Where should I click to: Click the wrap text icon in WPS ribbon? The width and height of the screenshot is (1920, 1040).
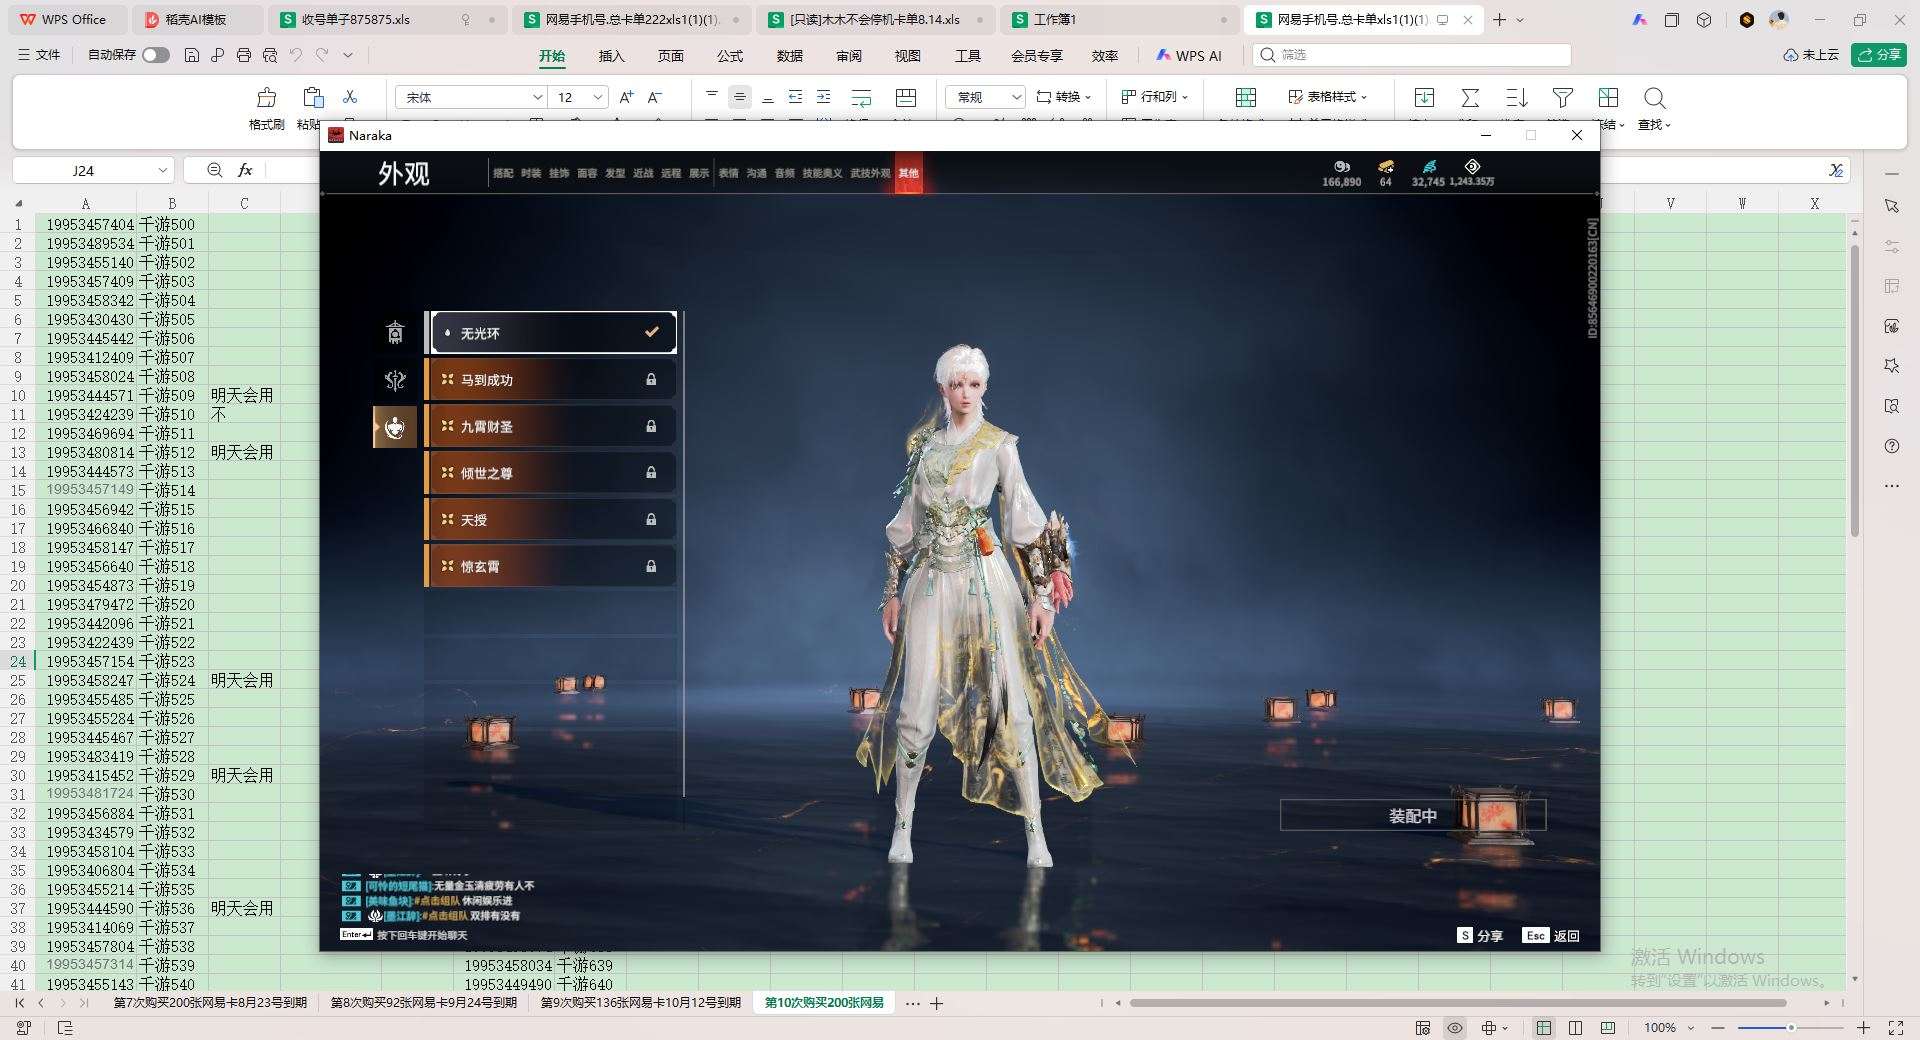[x=861, y=97]
